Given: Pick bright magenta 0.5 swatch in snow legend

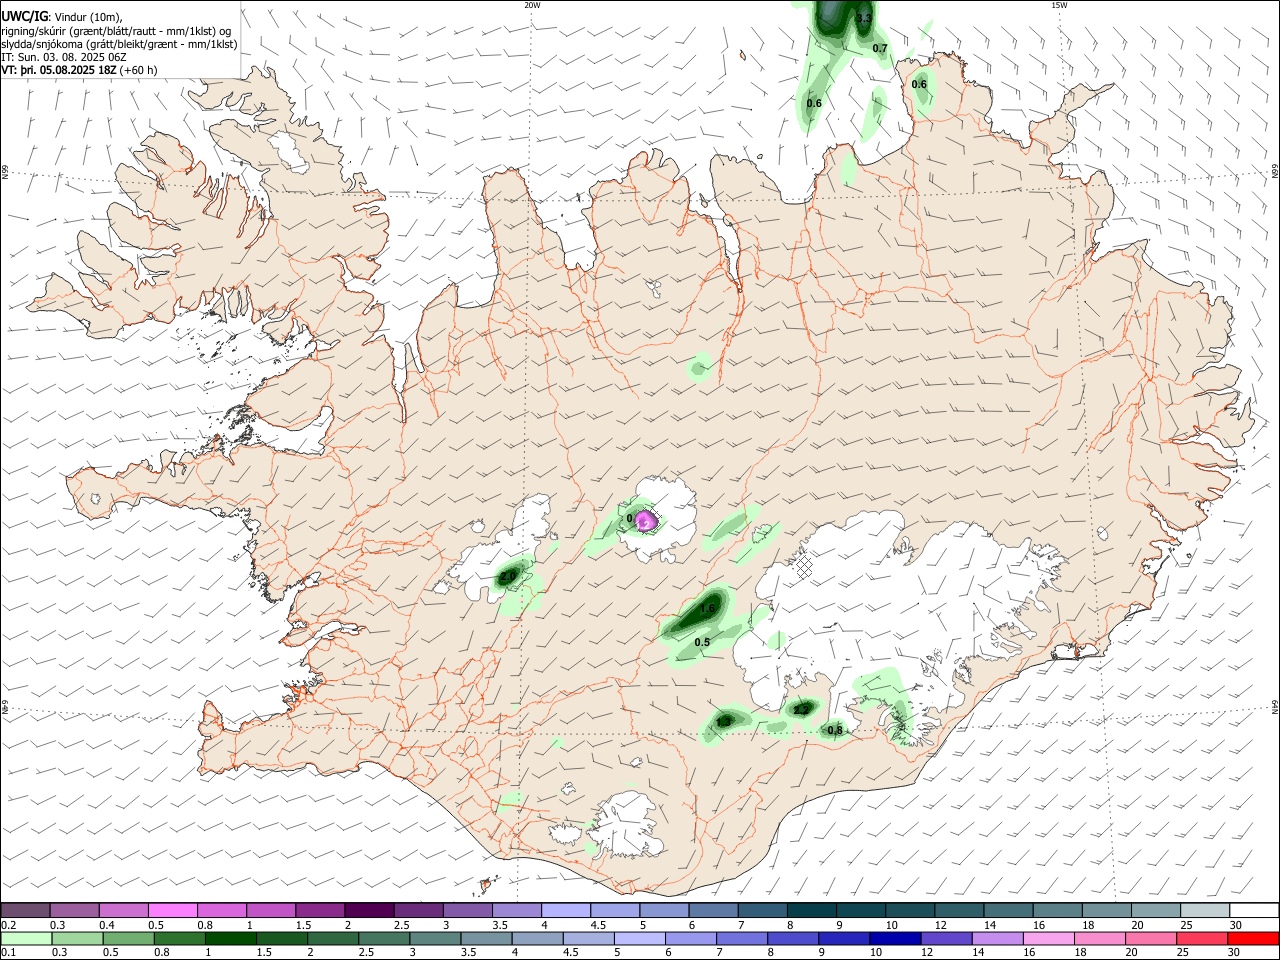Looking at the screenshot, I should point(172,910).
